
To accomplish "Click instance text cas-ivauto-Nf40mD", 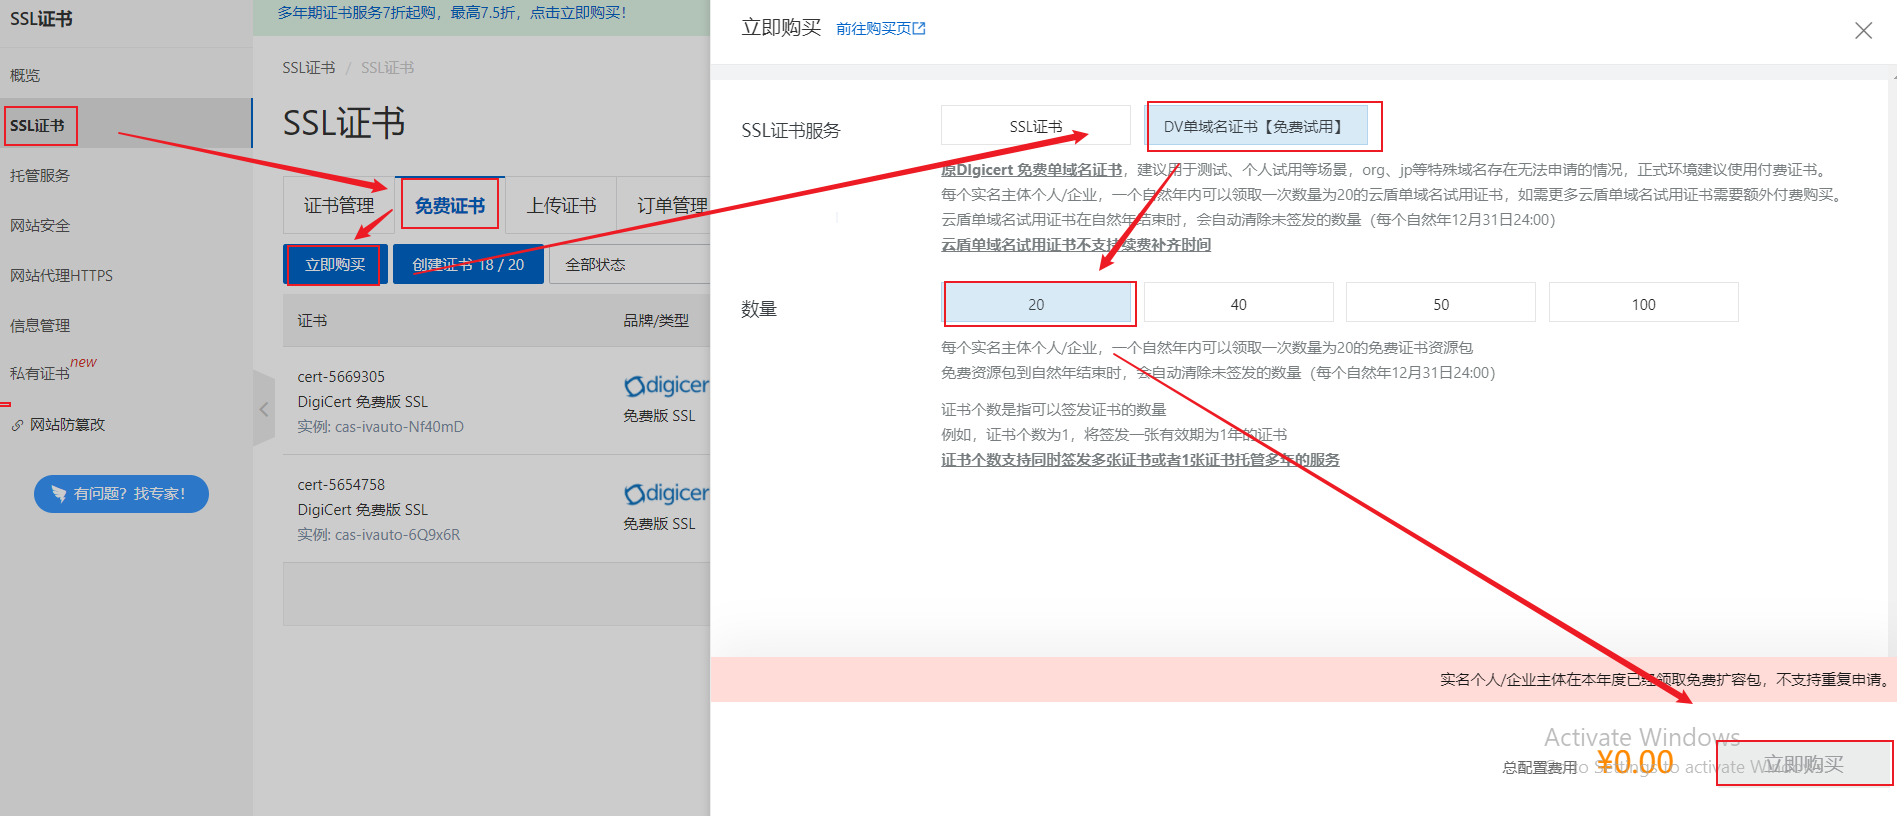I will [399, 427].
